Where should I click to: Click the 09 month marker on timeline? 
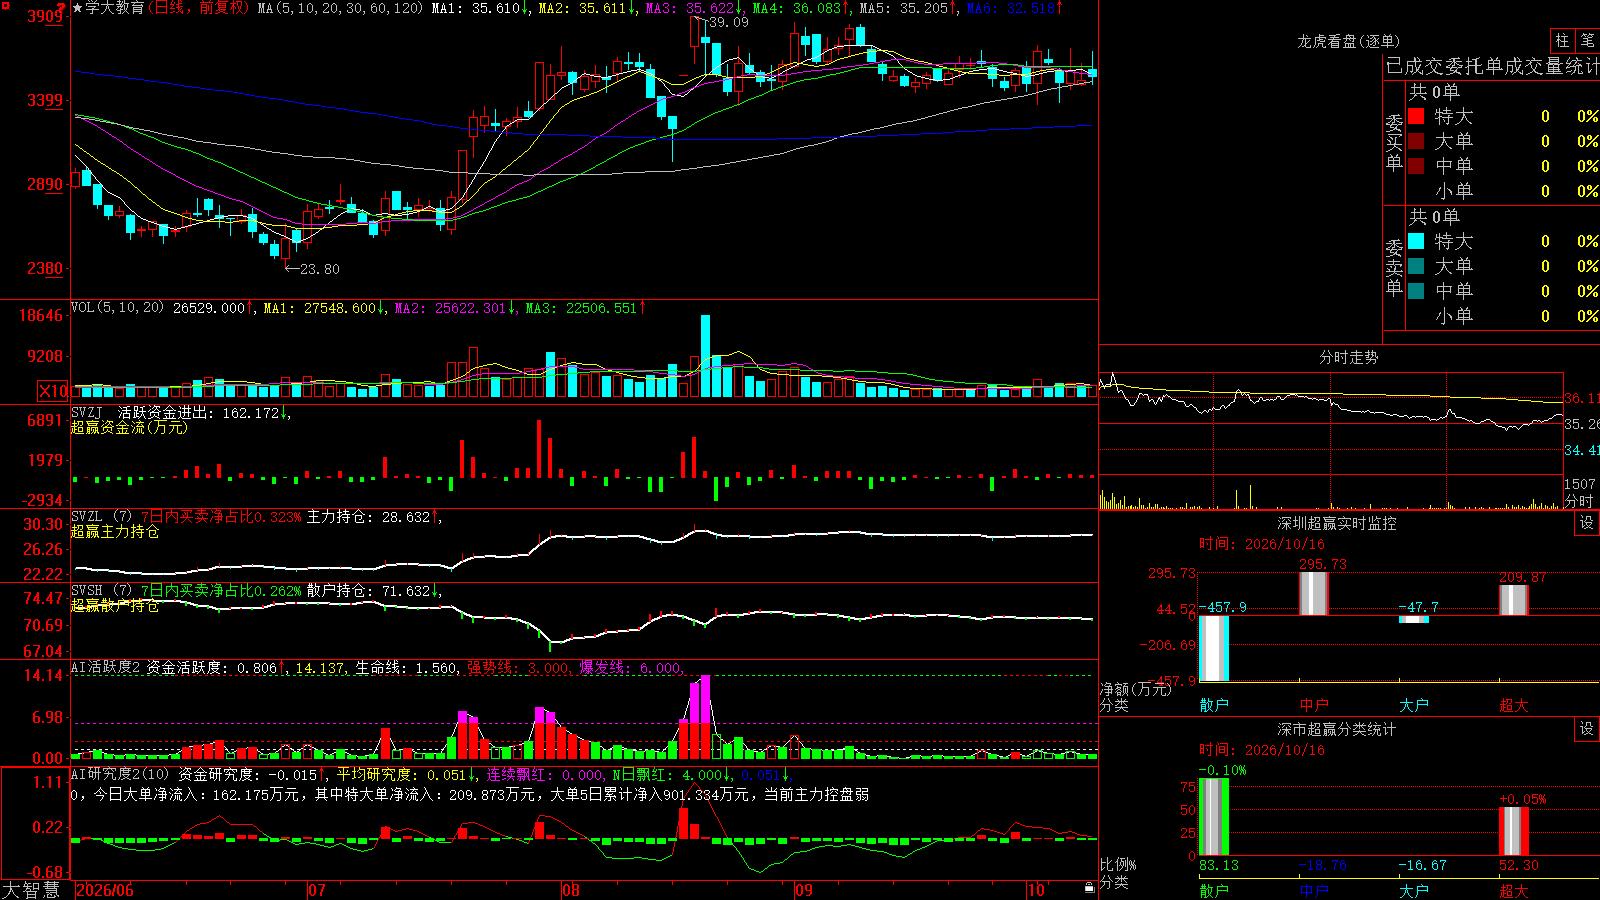804,890
